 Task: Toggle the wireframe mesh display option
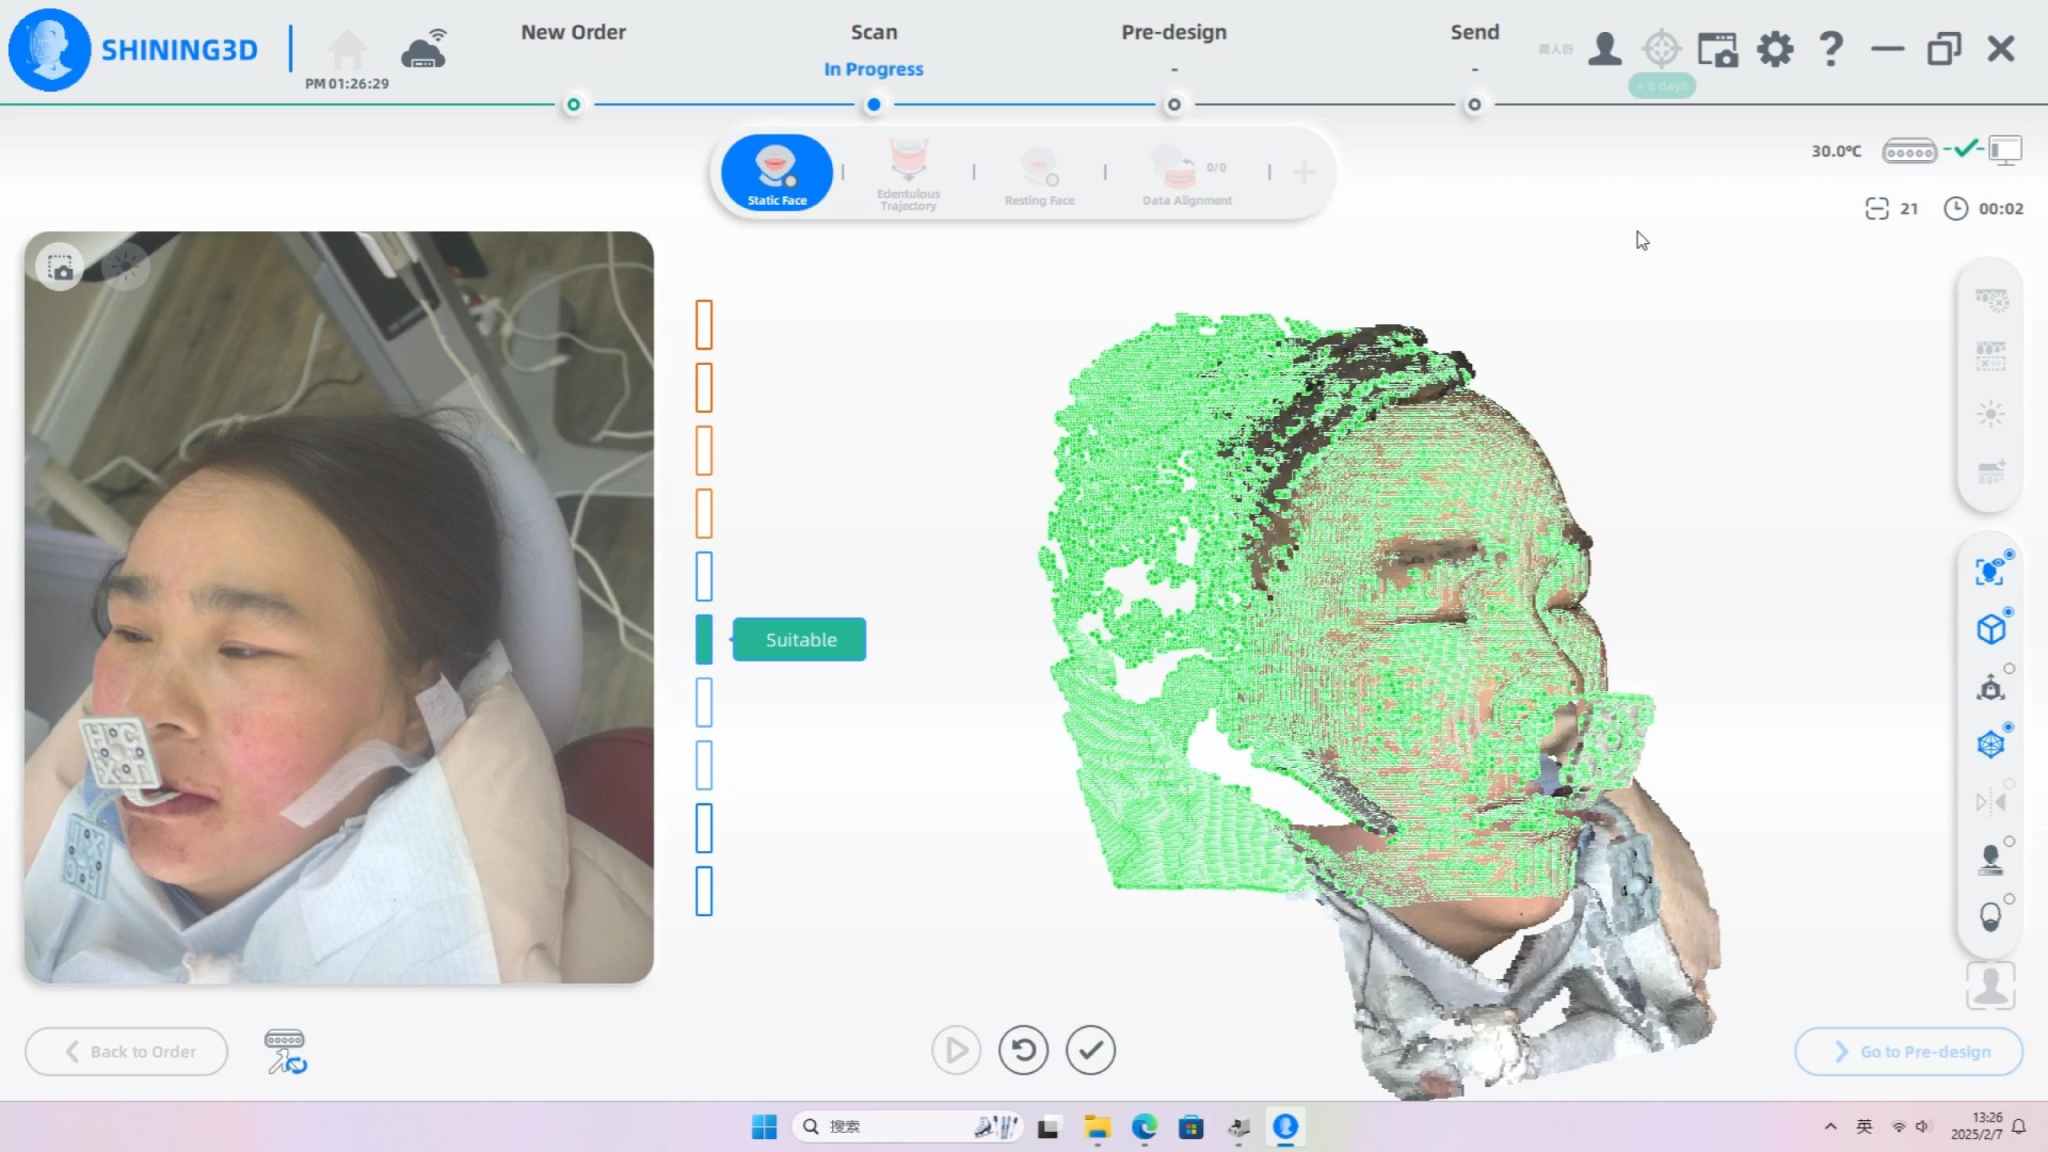coord(1990,744)
